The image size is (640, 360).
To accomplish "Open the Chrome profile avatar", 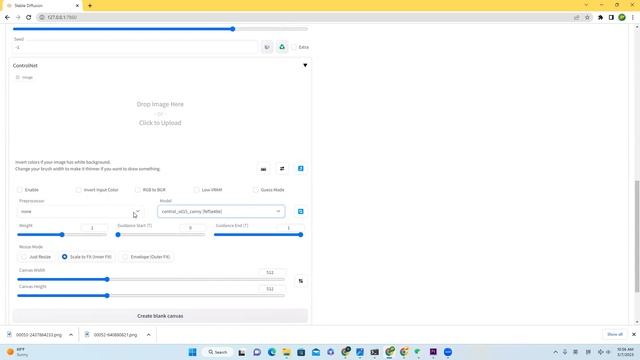I will pos(622,18).
